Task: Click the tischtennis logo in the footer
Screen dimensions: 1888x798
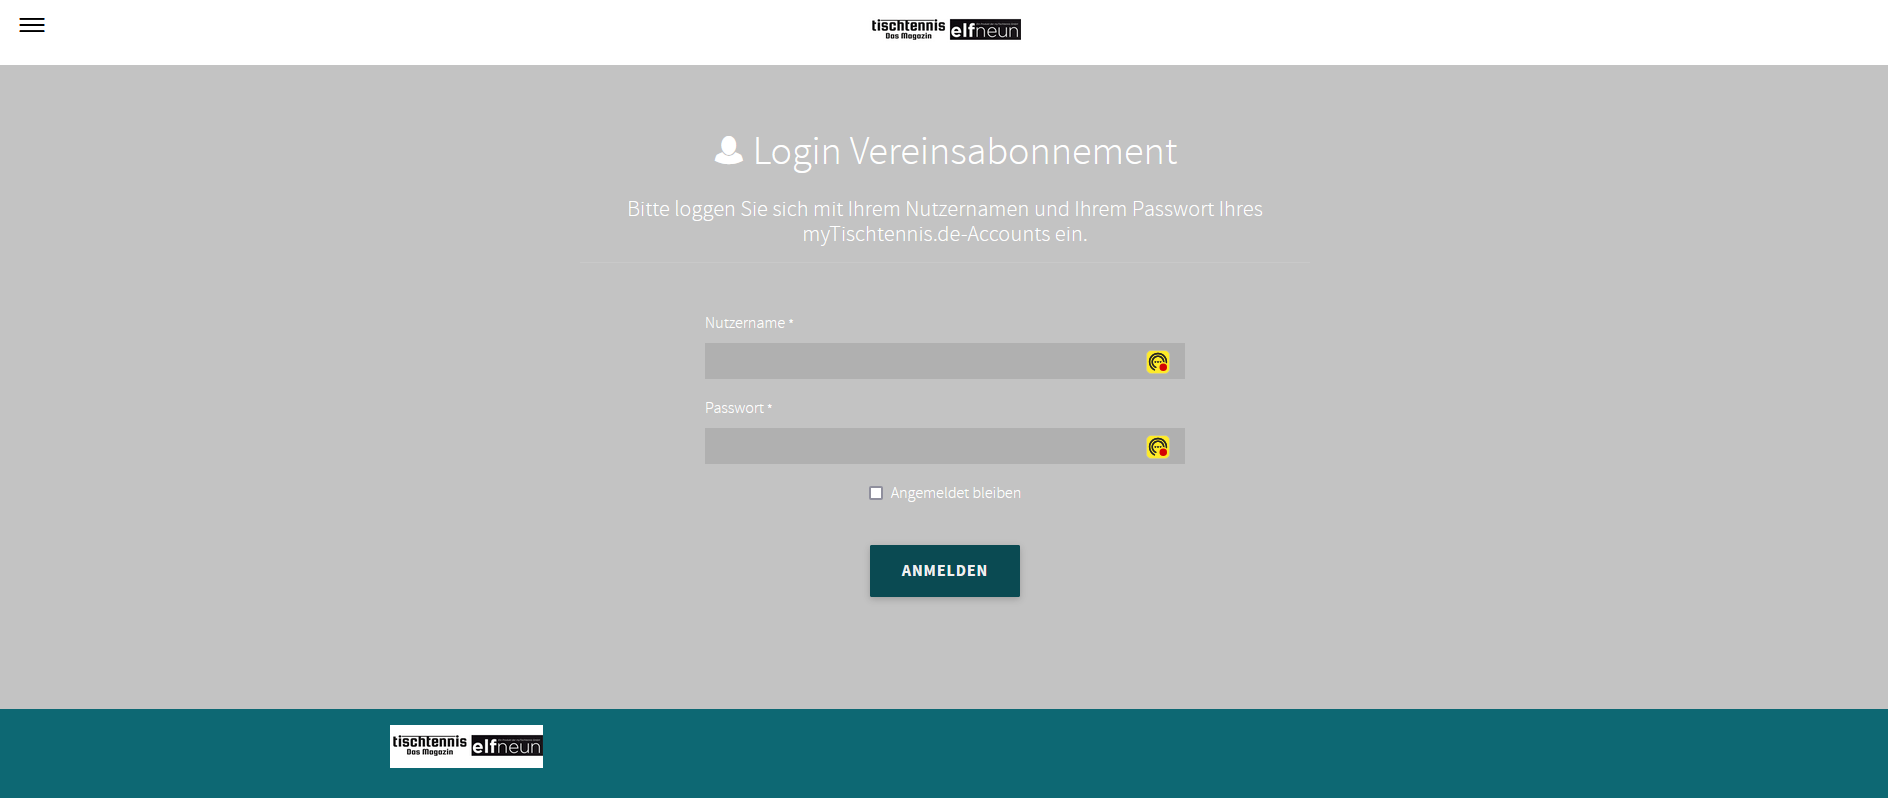Action: (x=429, y=746)
